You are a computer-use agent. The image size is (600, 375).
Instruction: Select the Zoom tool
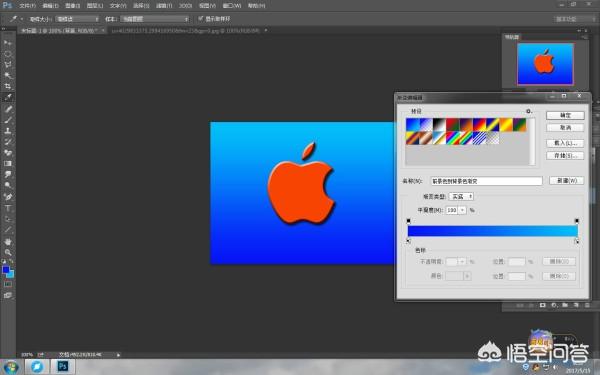click(x=8, y=253)
